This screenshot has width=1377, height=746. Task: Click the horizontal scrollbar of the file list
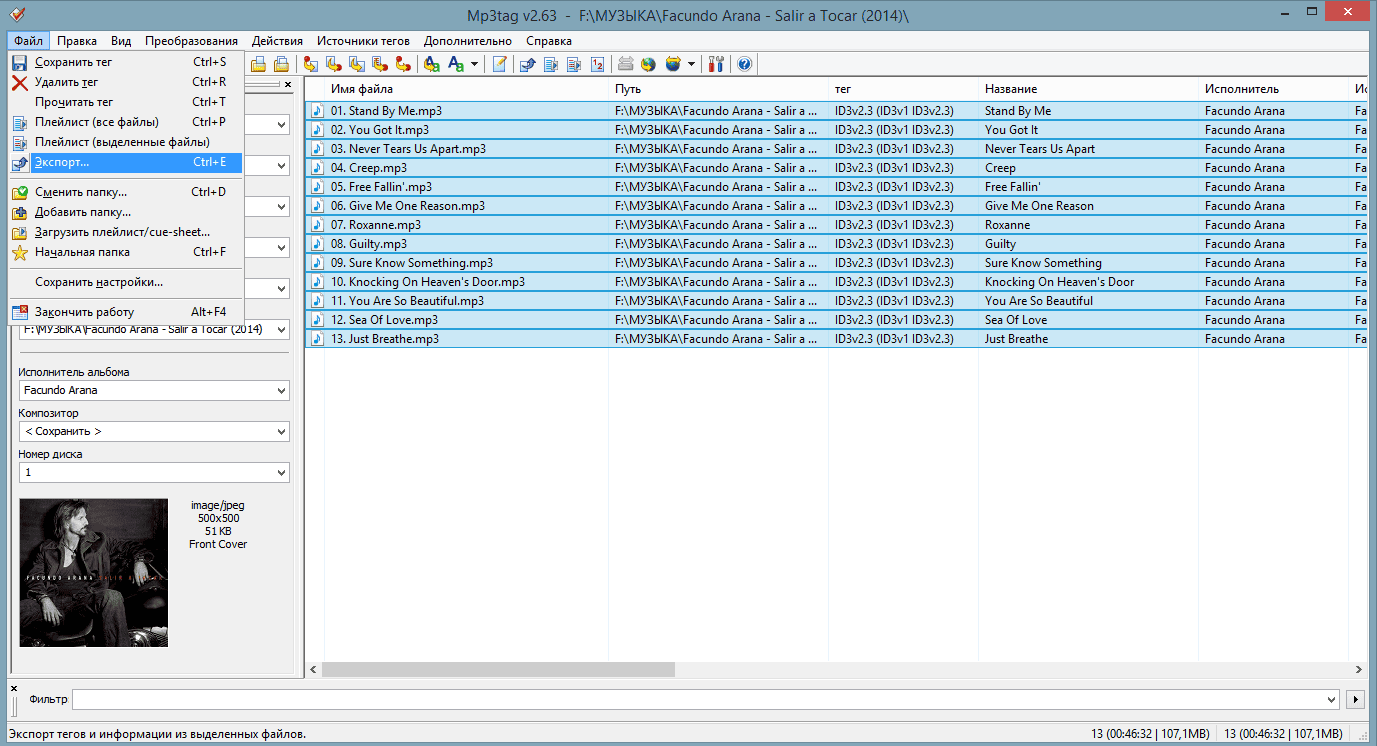pos(498,669)
